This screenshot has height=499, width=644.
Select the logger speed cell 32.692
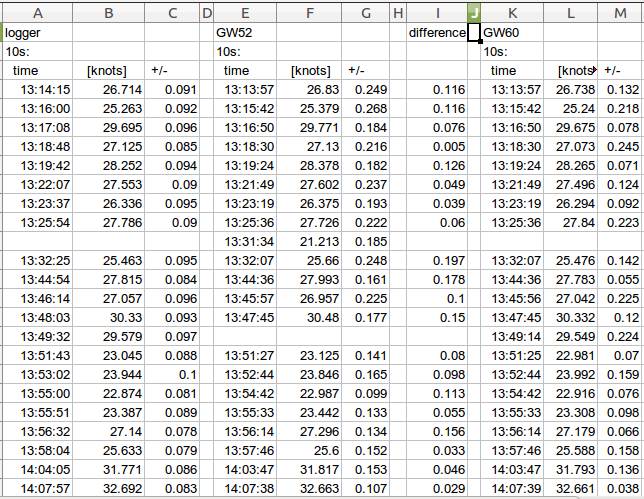[x=108, y=489]
